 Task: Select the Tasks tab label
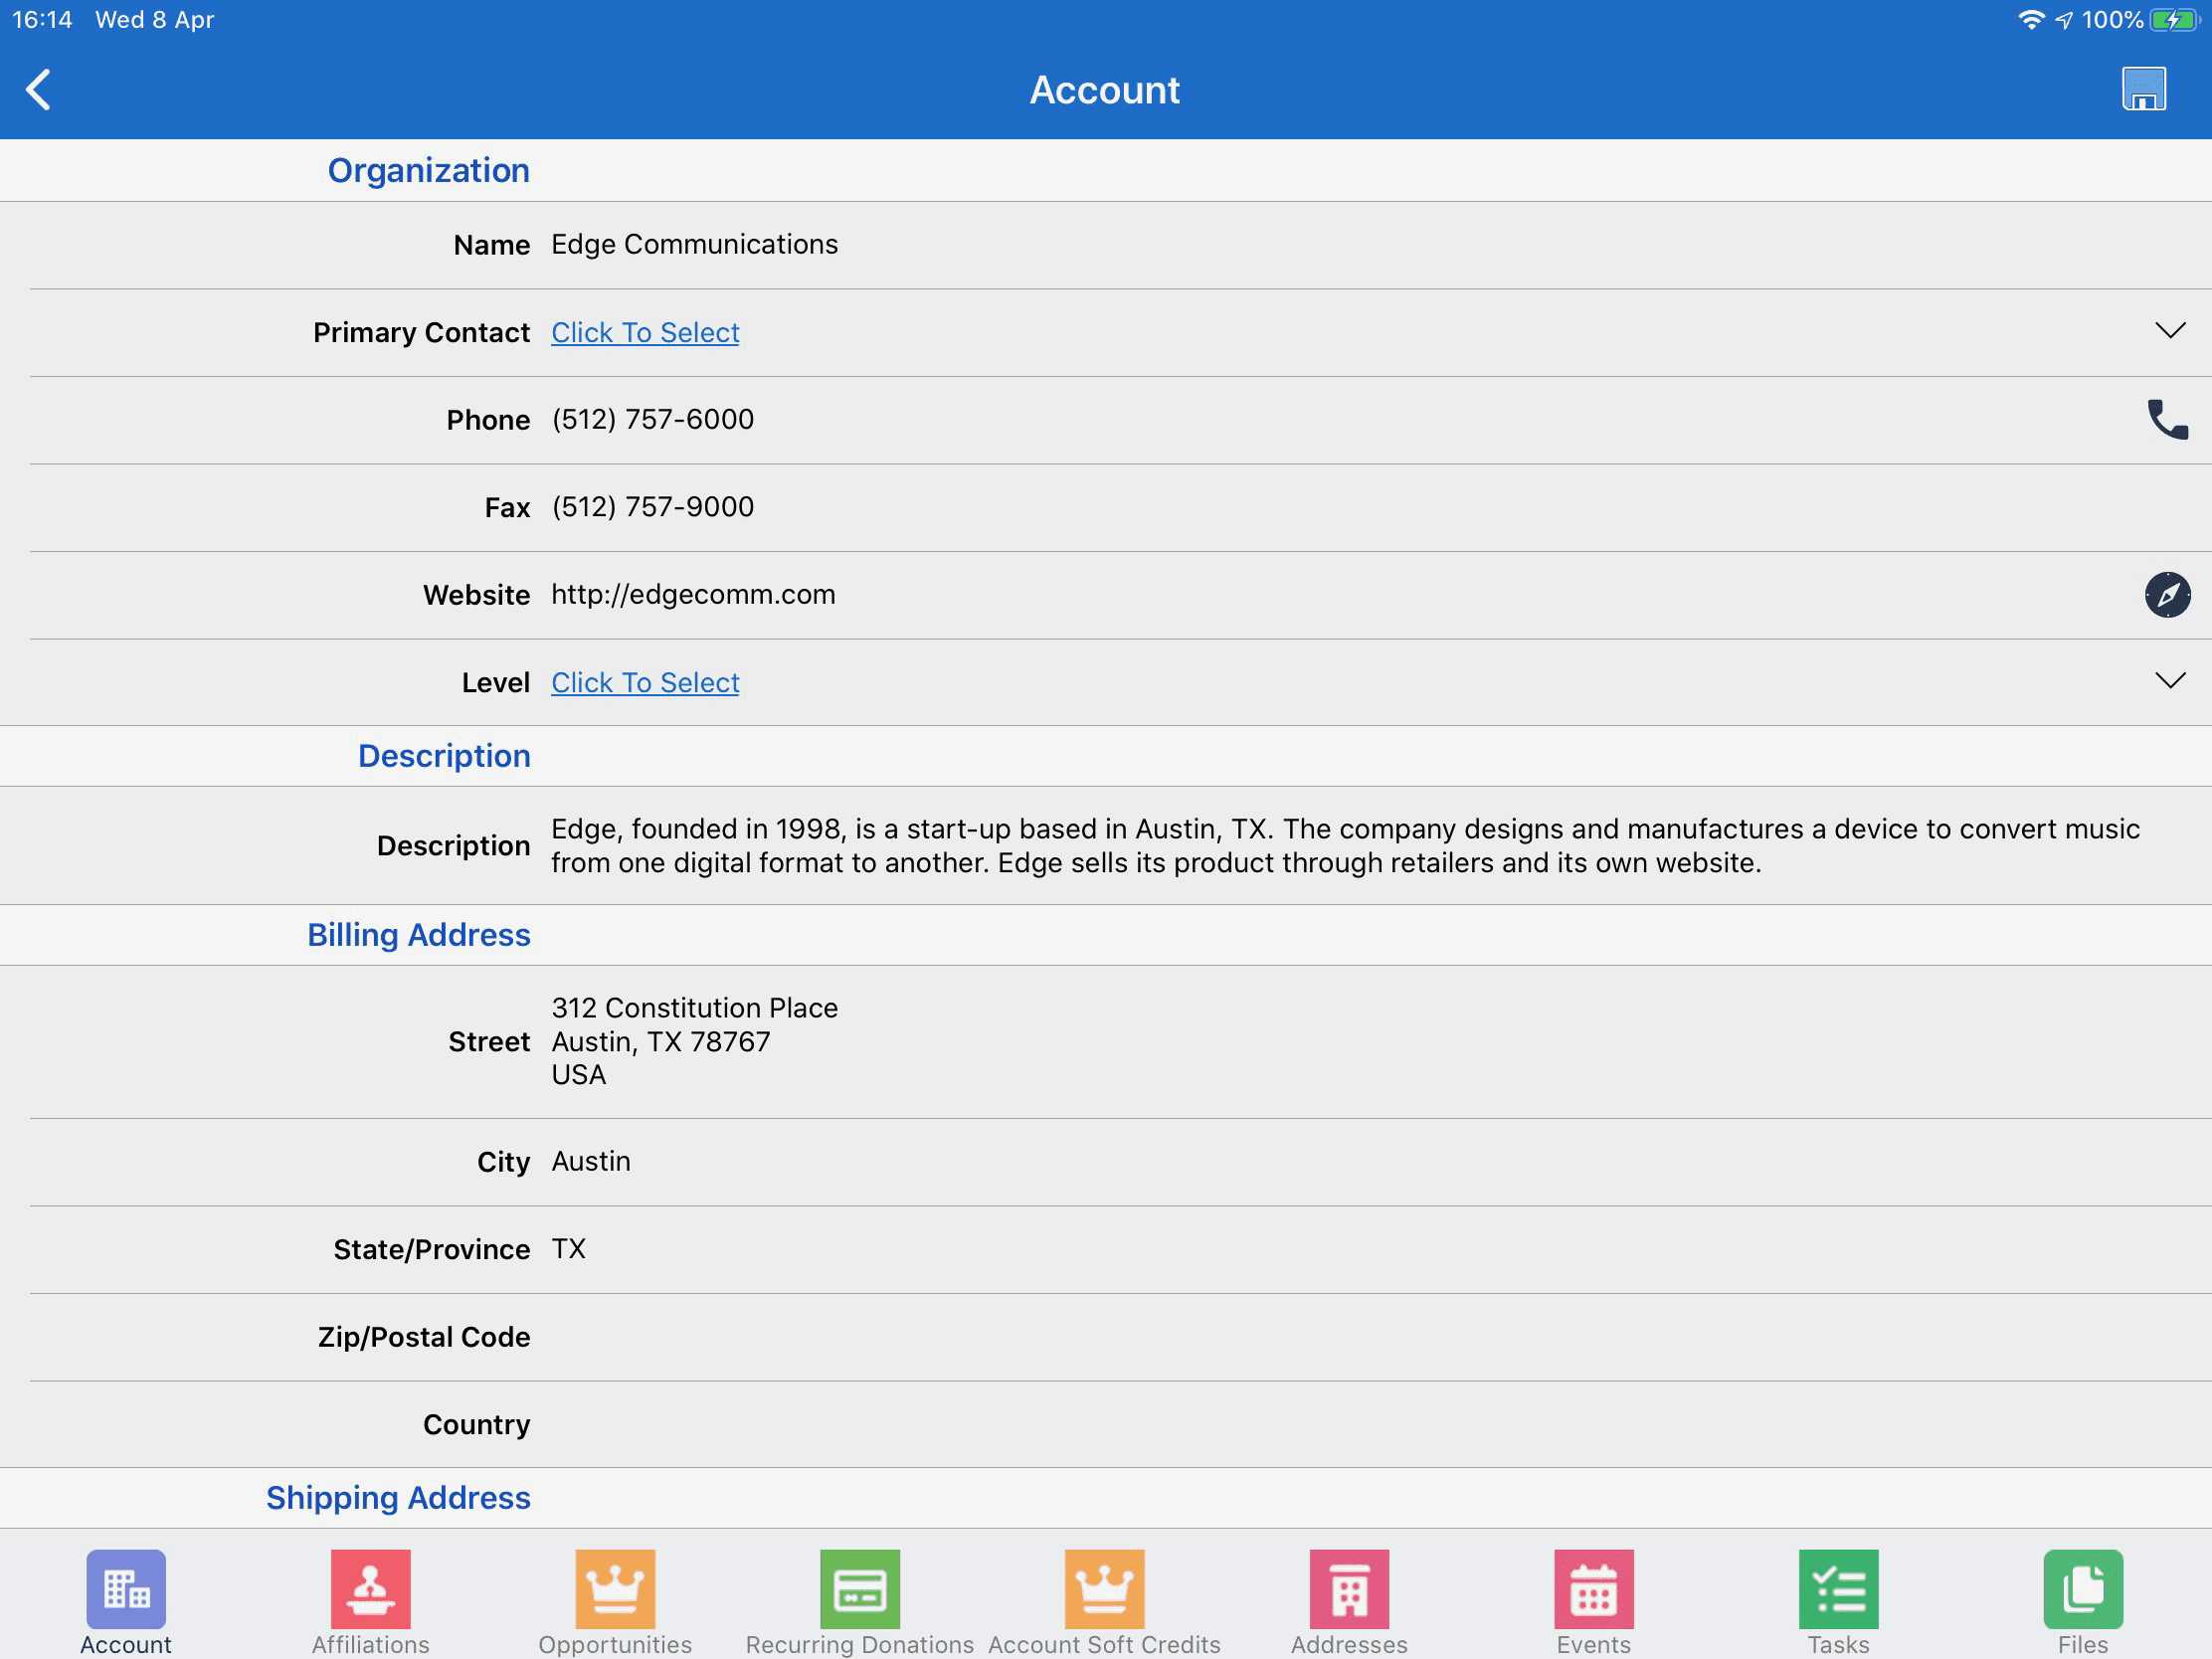(x=1838, y=1644)
